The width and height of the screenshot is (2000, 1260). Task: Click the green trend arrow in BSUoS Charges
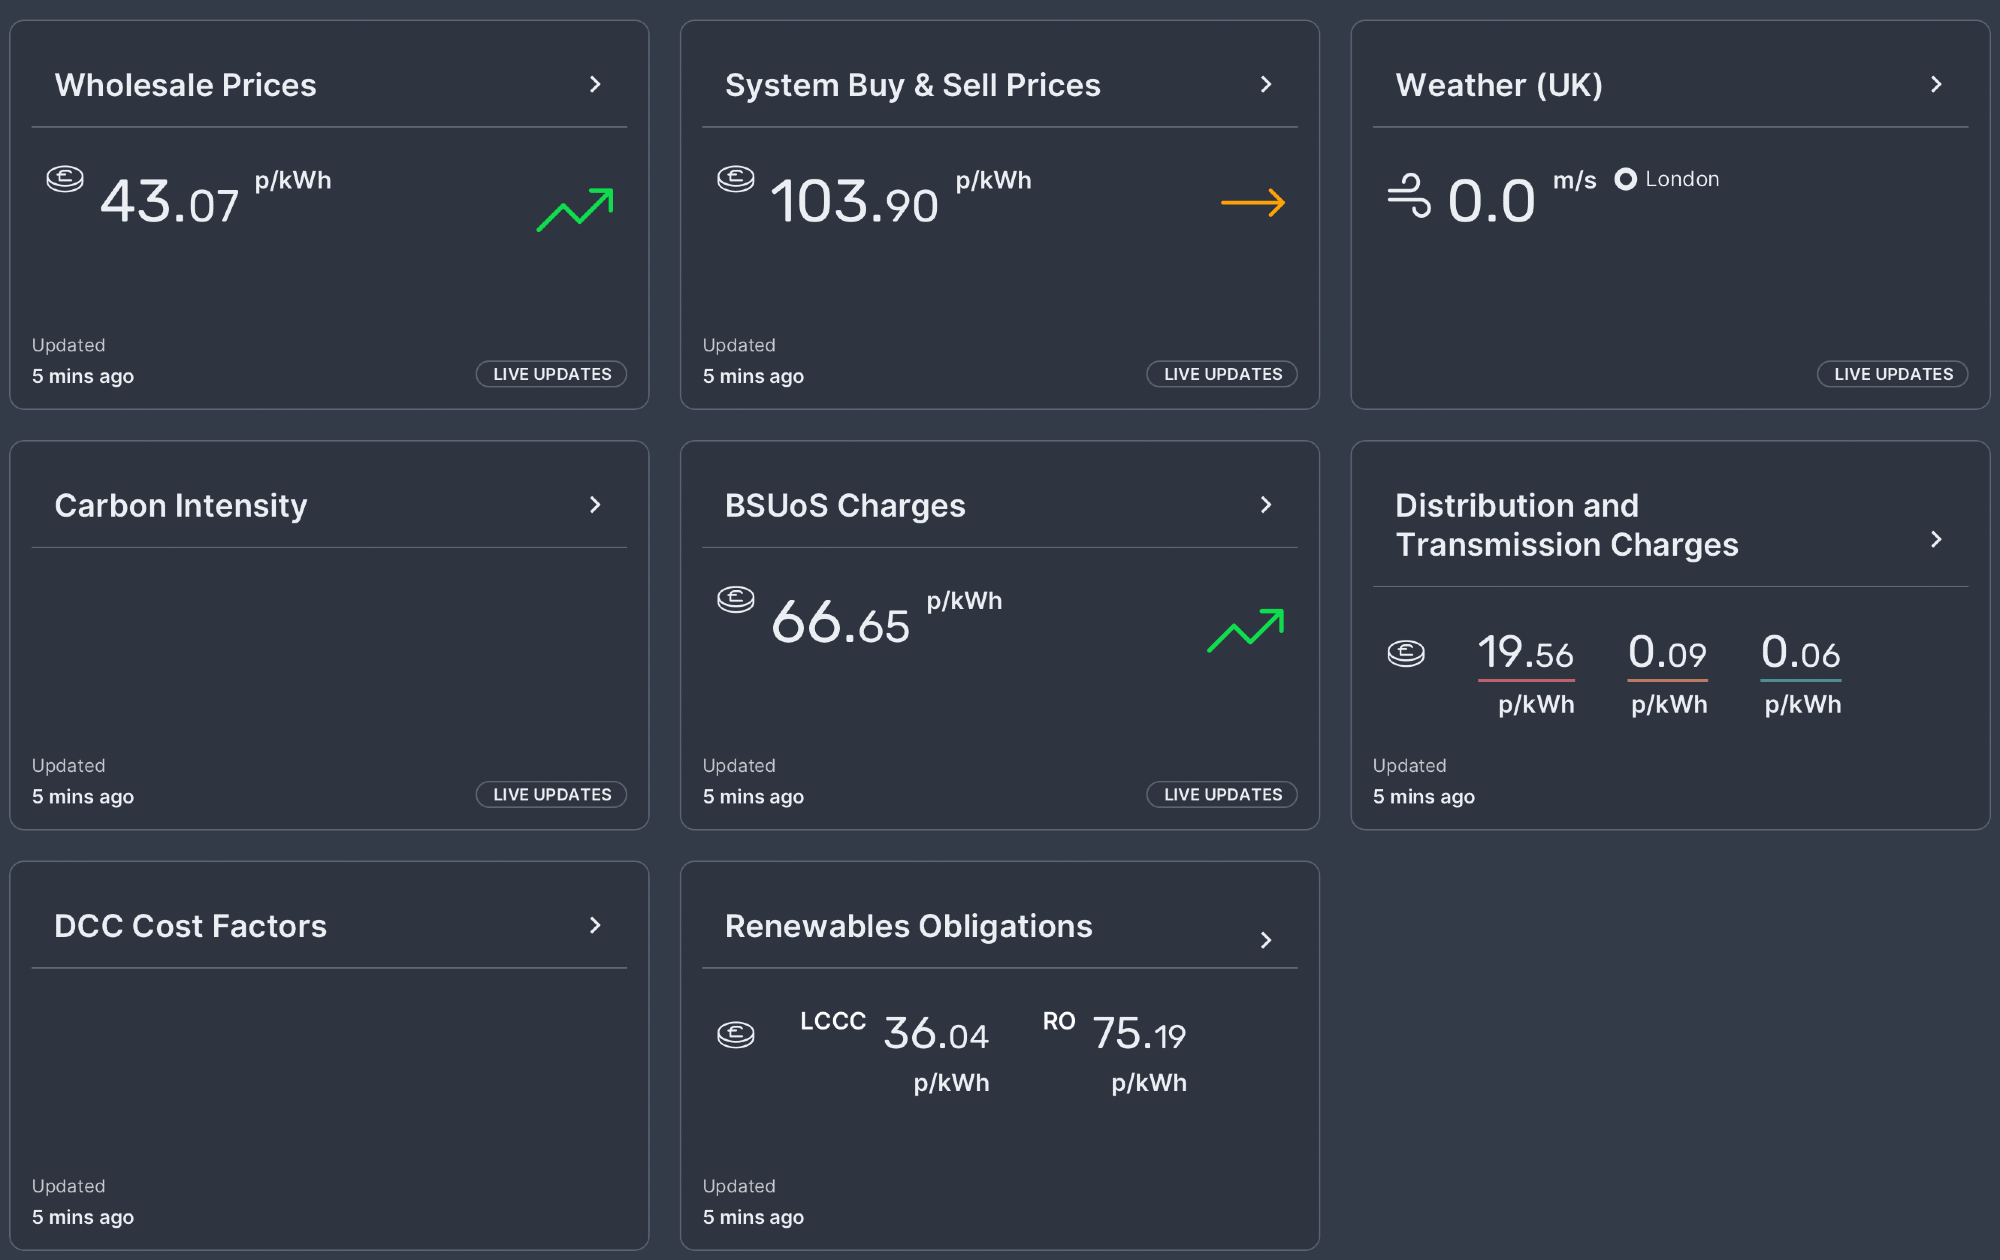[x=1245, y=630]
